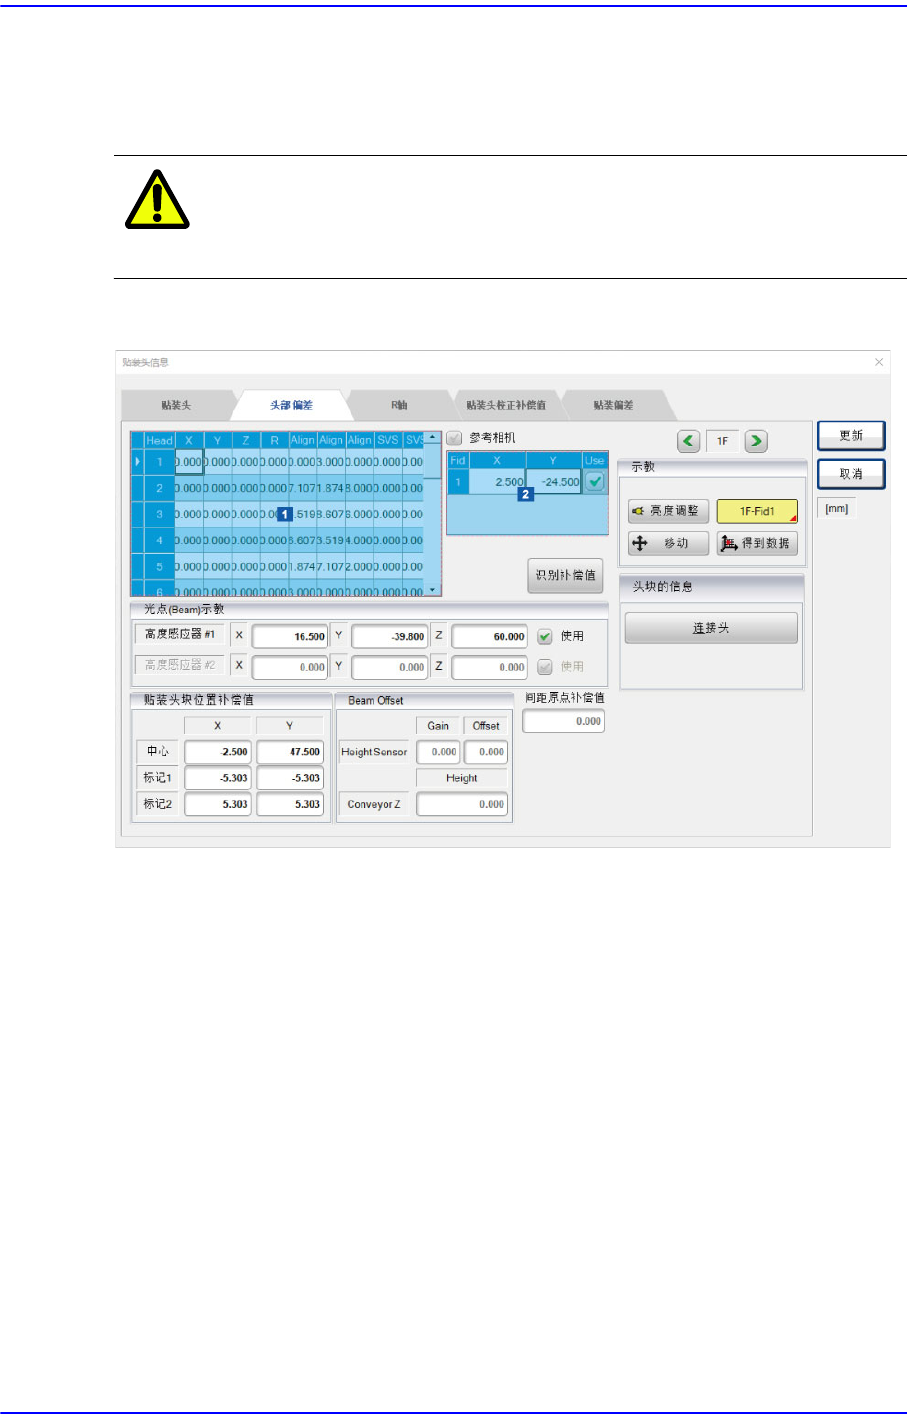Viewport: 907px width, 1424px height.
Task: Toggle the 参考相机 checkbox
Action: tap(455, 438)
